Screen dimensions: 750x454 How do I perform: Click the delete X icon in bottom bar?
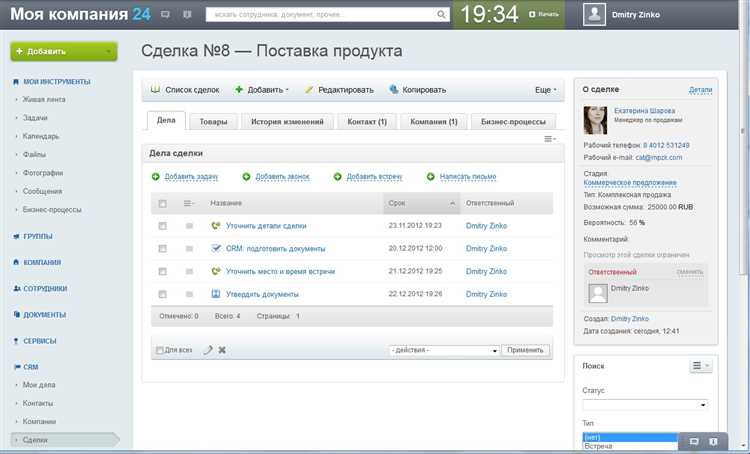tap(222, 350)
